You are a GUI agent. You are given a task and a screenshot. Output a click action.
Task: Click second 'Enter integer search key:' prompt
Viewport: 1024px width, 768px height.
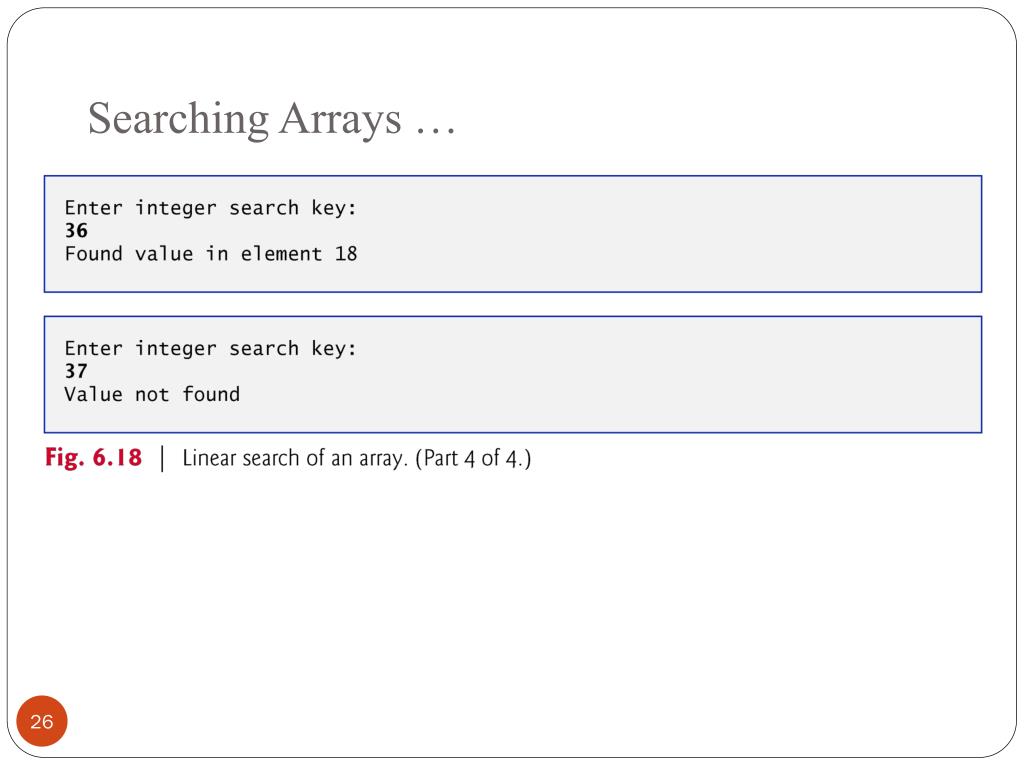tap(211, 348)
